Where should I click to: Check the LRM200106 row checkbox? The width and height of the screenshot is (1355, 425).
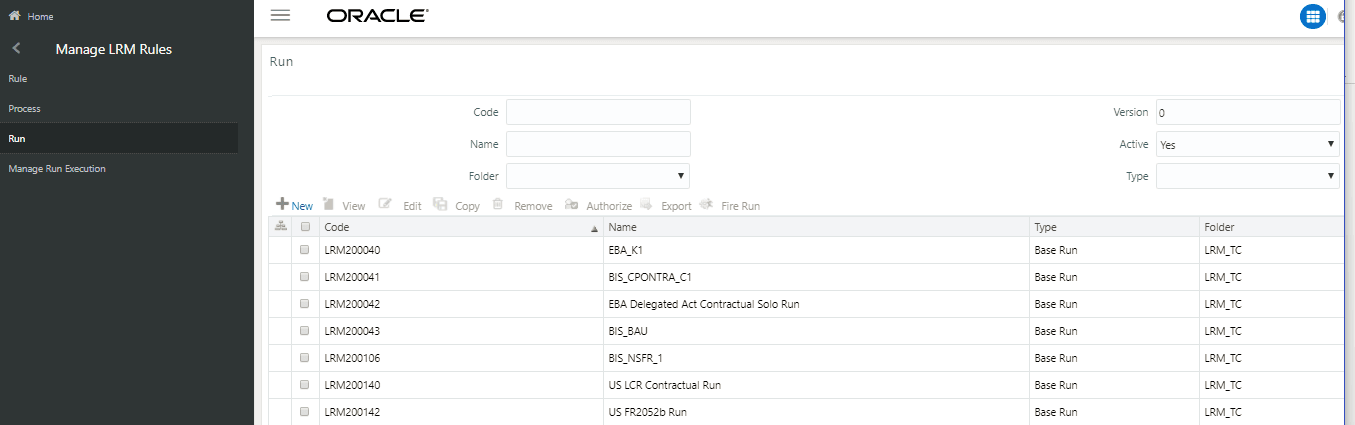coord(306,358)
